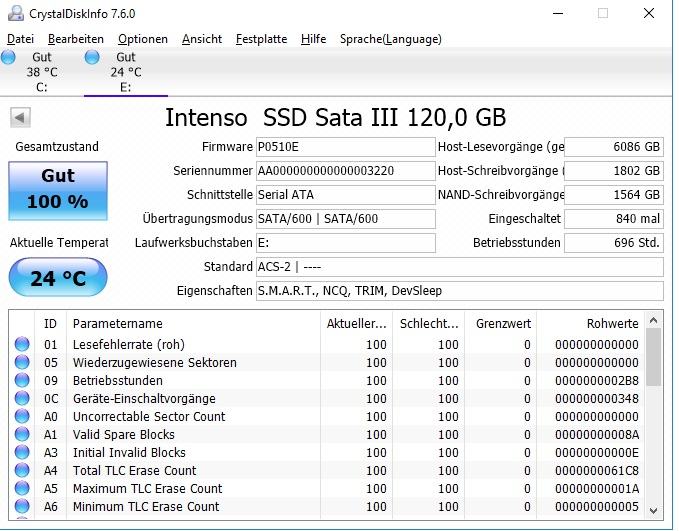This screenshot has width=679, height=531.
Task: Go to previous disk with left arrow button
Action: (x=20, y=117)
